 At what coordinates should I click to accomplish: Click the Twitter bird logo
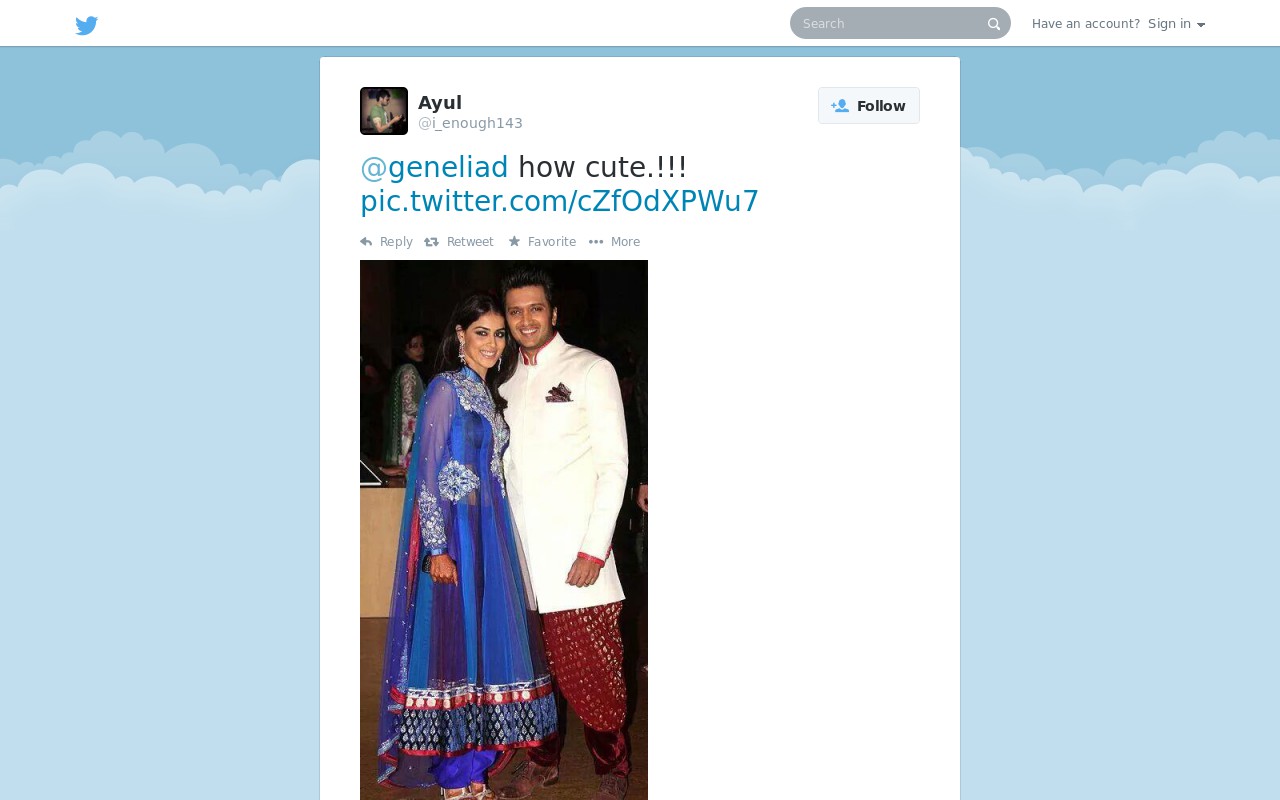coord(87,25)
